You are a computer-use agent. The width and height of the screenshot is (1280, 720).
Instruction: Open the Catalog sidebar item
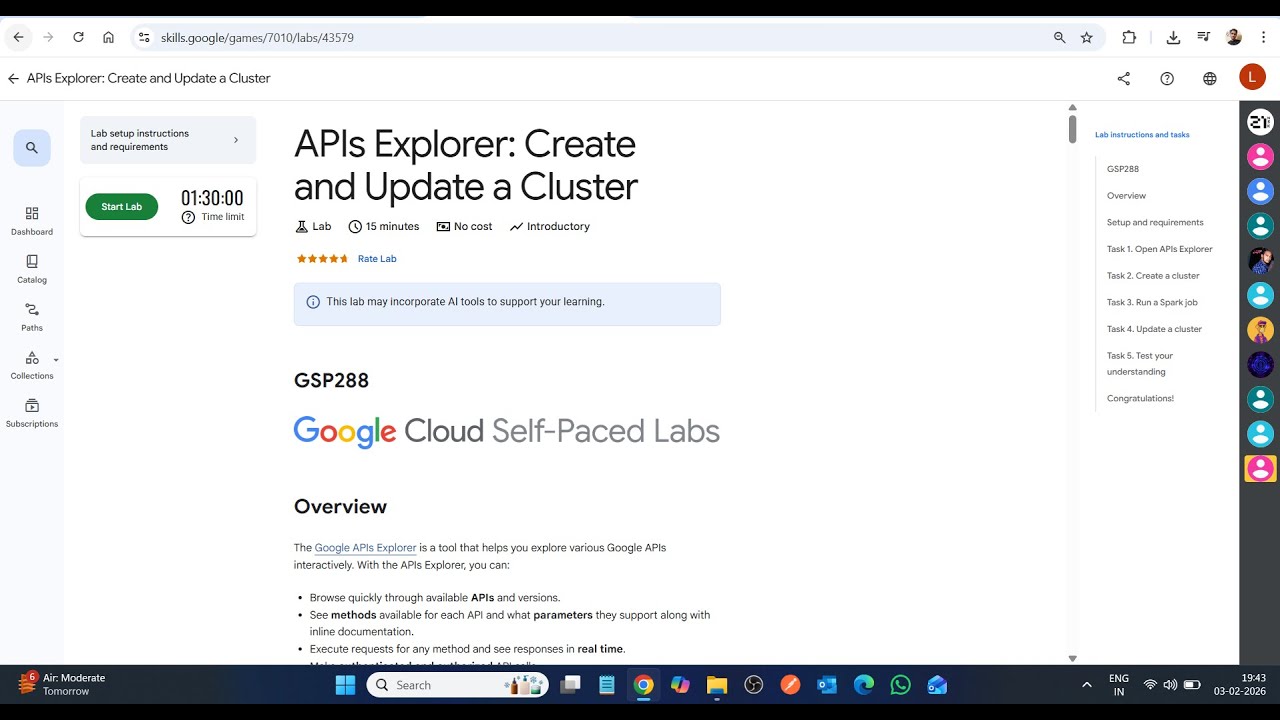pyautogui.click(x=32, y=269)
